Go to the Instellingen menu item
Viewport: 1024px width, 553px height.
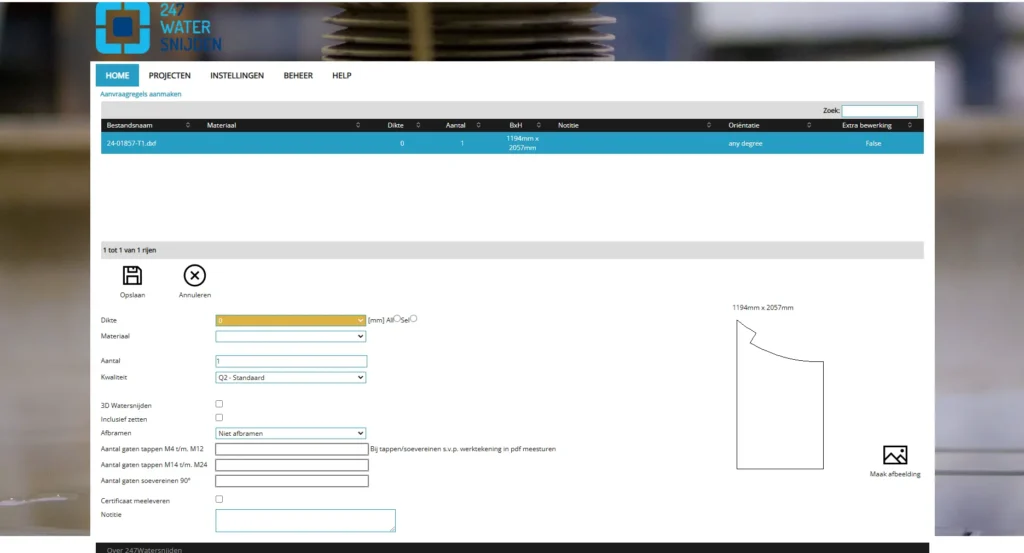(x=237, y=75)
